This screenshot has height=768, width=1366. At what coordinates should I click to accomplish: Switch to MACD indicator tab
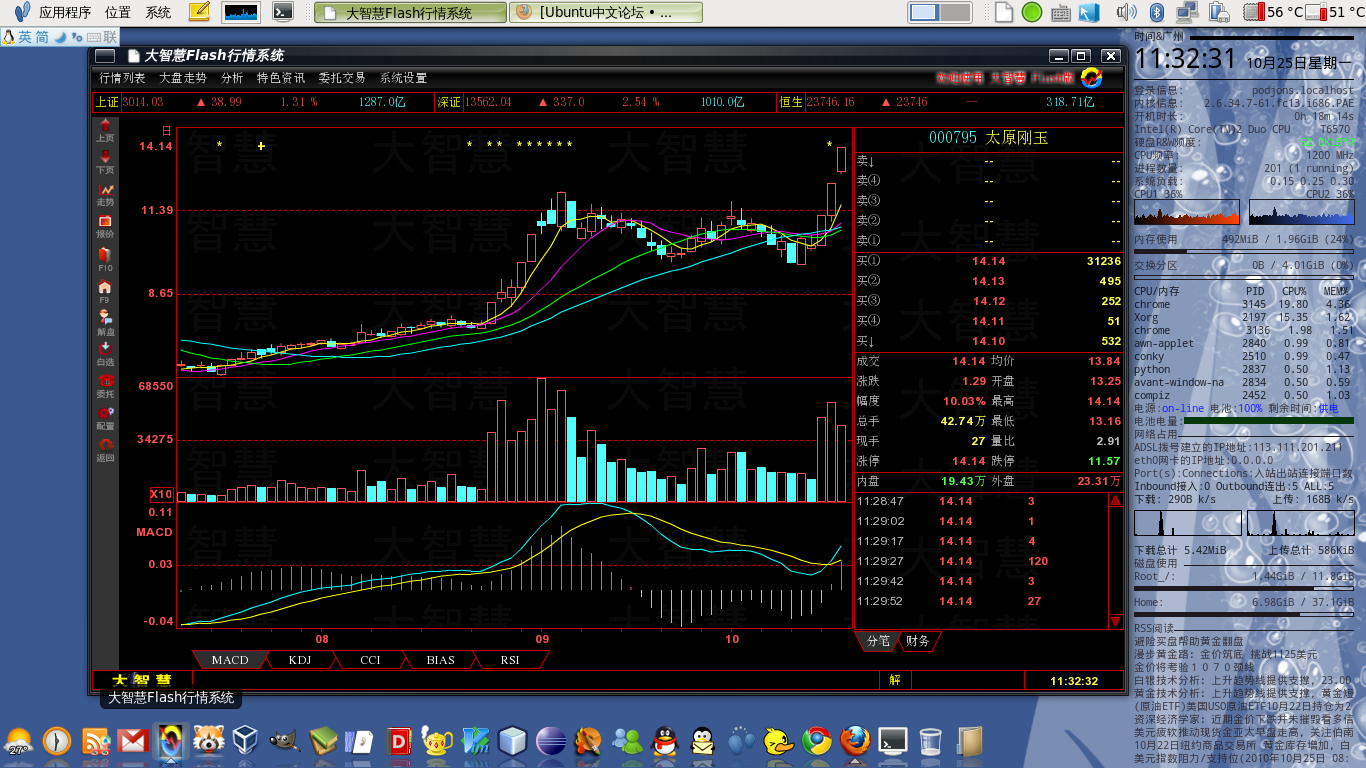tap(230, 660)
